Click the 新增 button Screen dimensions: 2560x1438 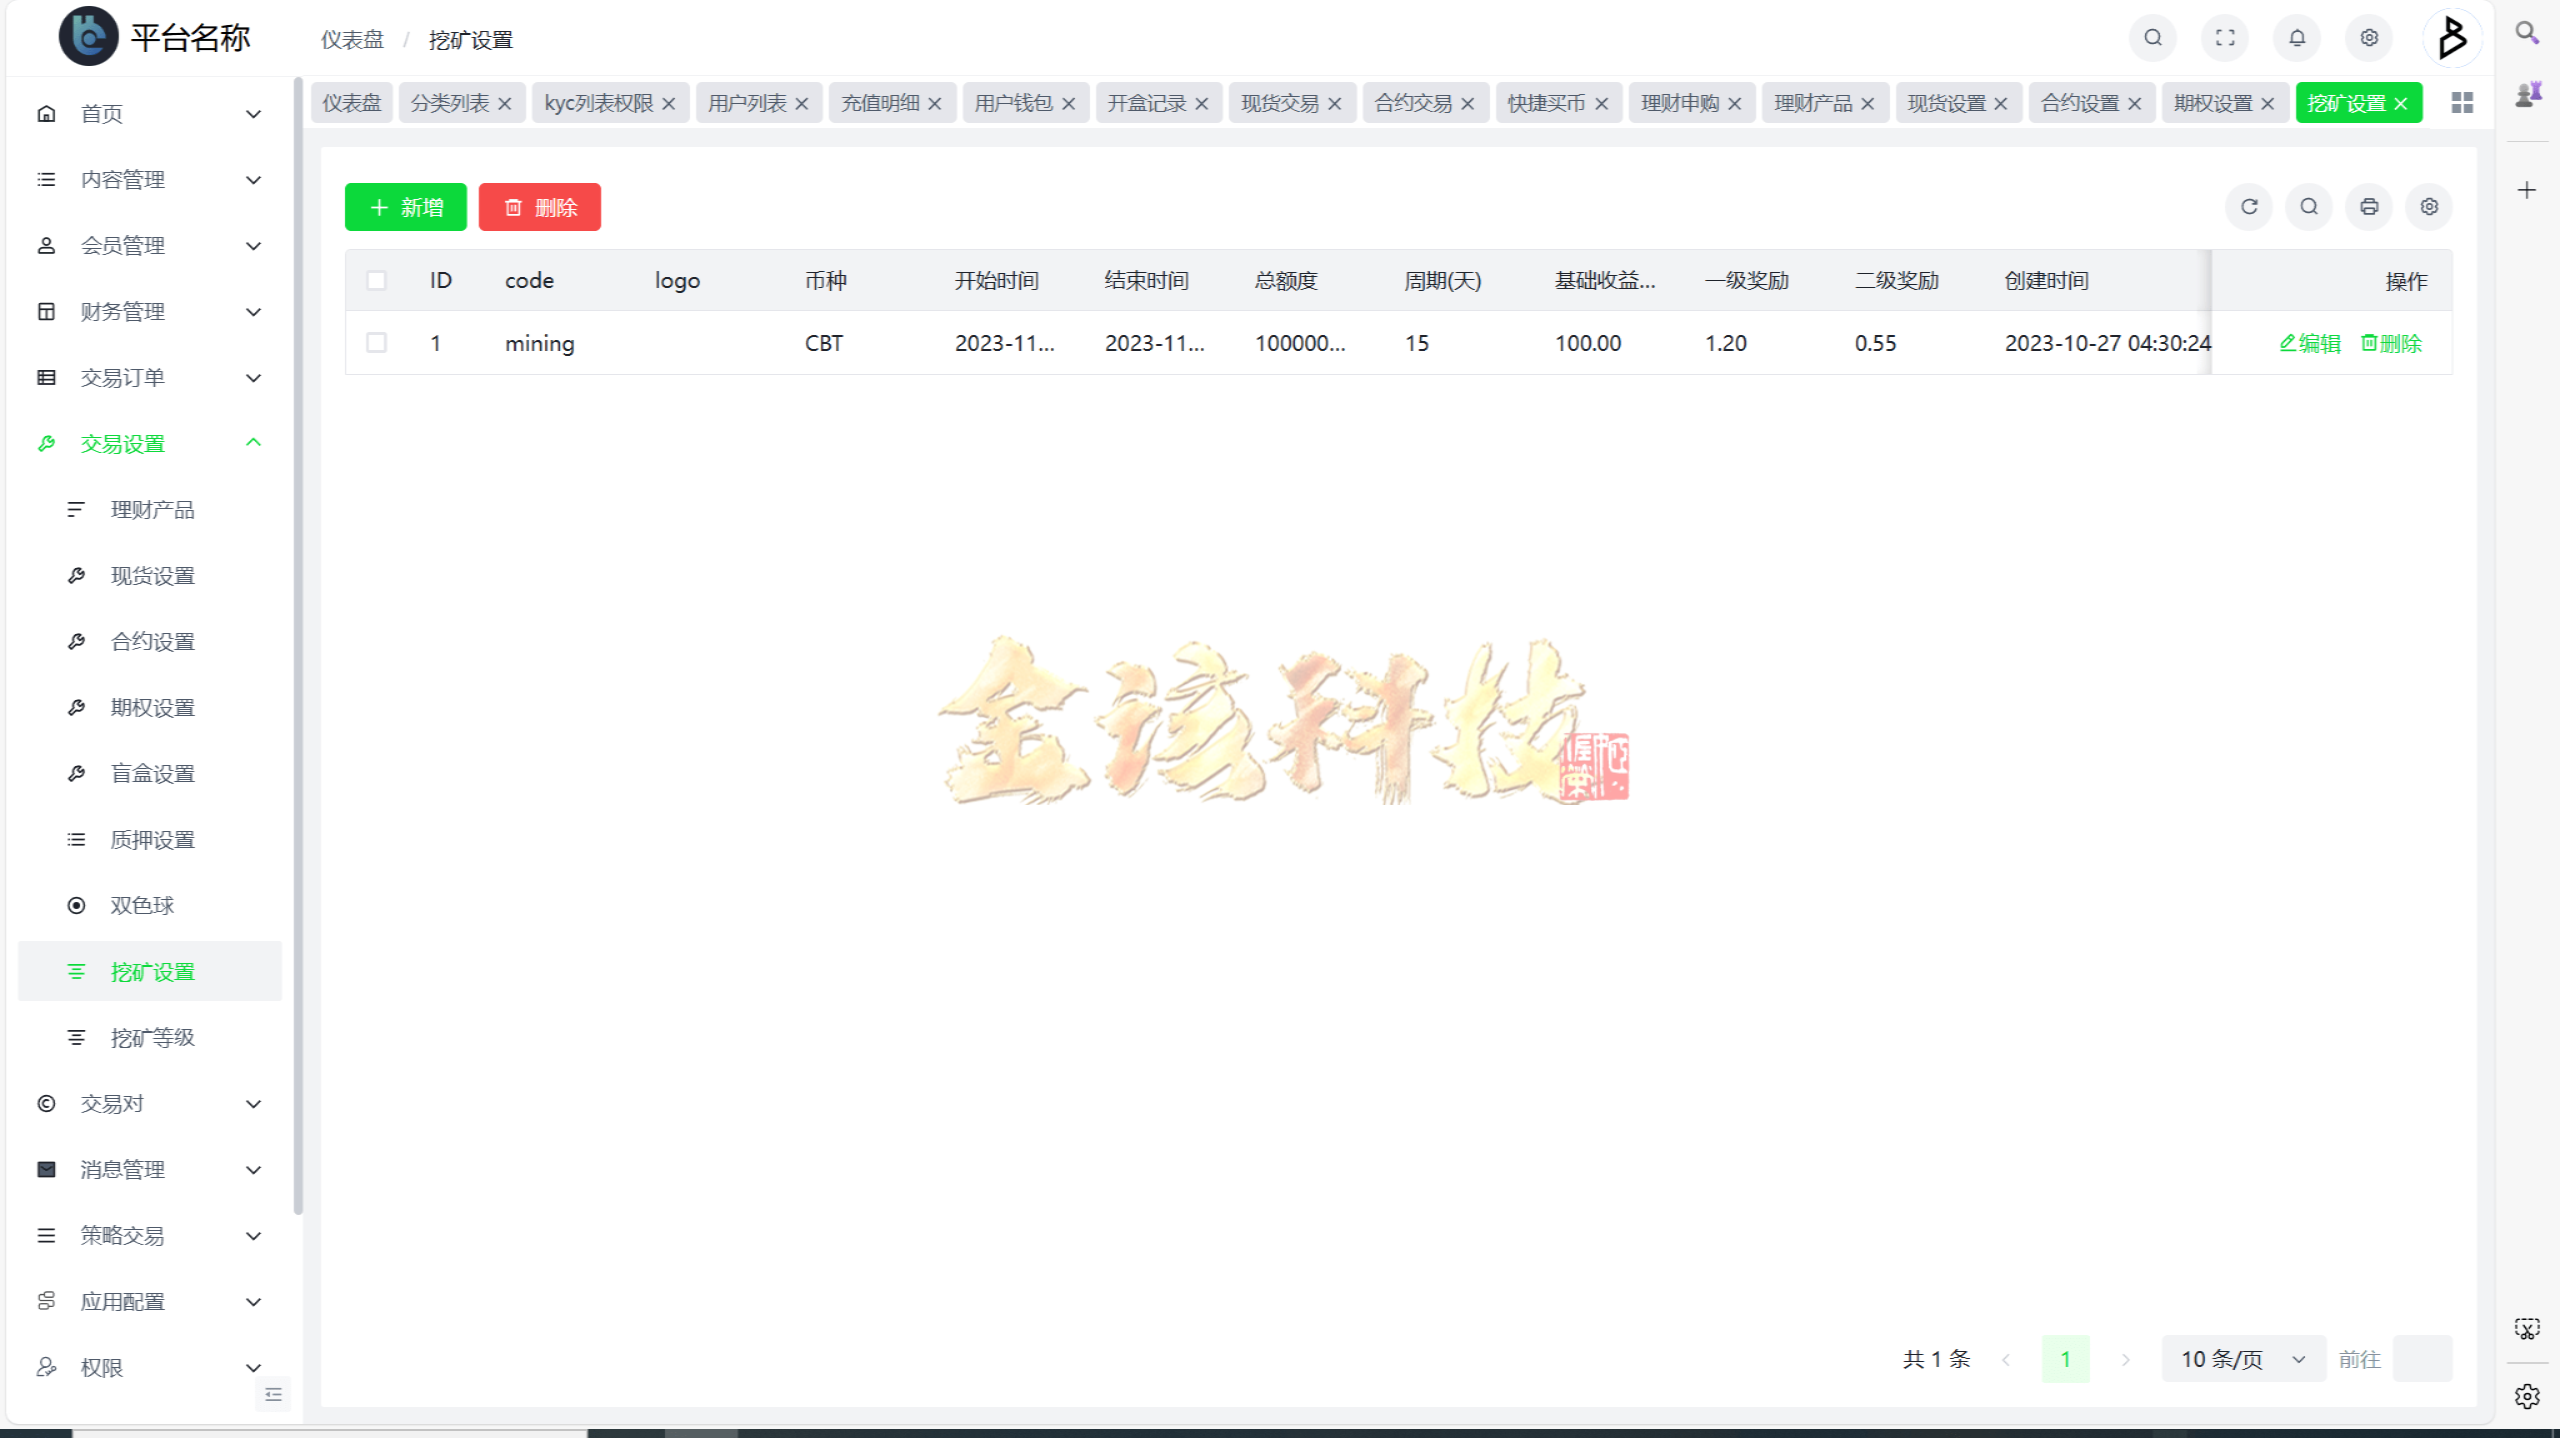(x=405, y=207)
